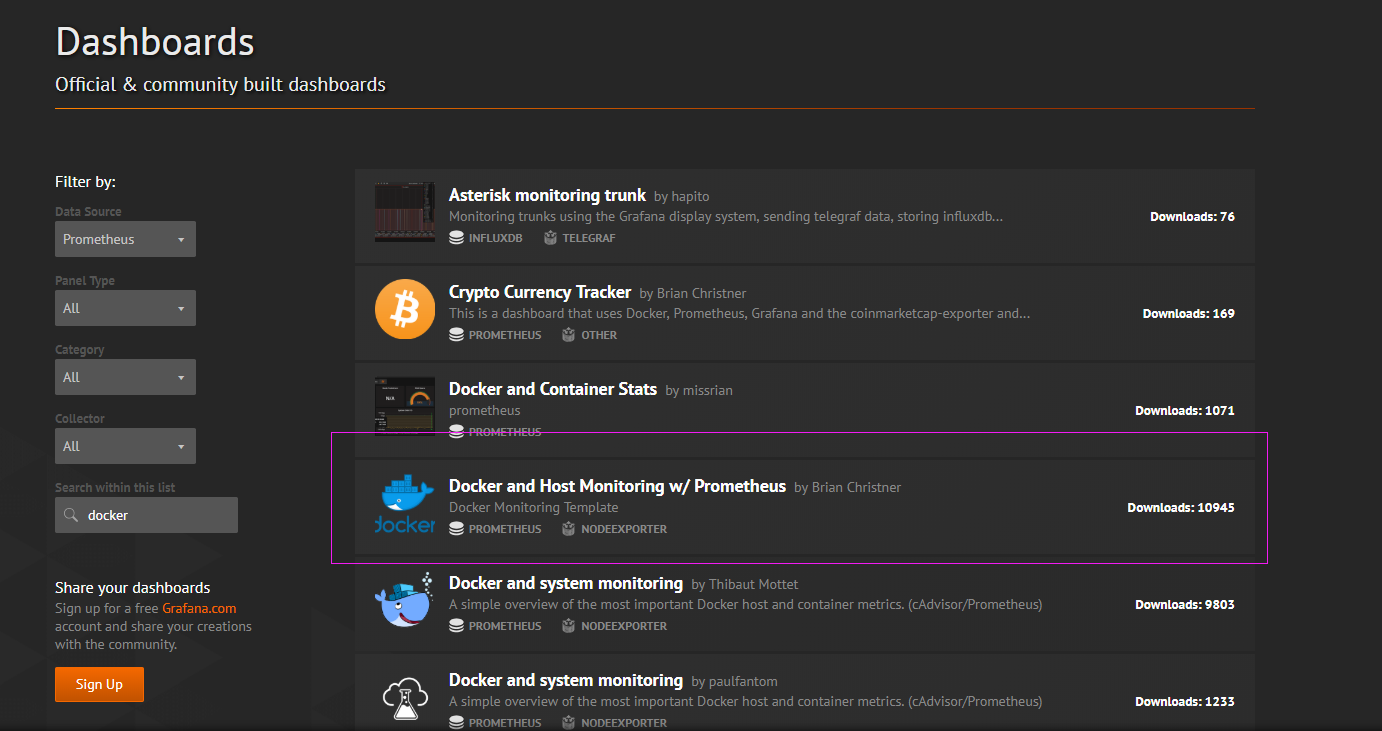Open the Collector filter dropdown
The height and width of the screenshot is (731, 1382).
click(125, 446)
